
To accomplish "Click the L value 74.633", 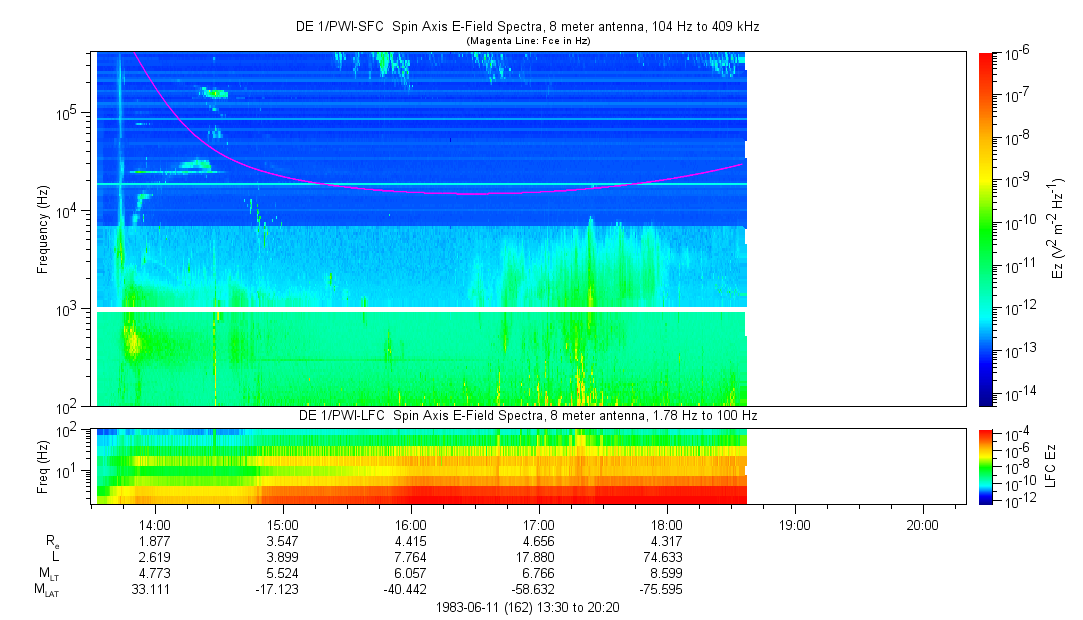I will tap(667, 557).
